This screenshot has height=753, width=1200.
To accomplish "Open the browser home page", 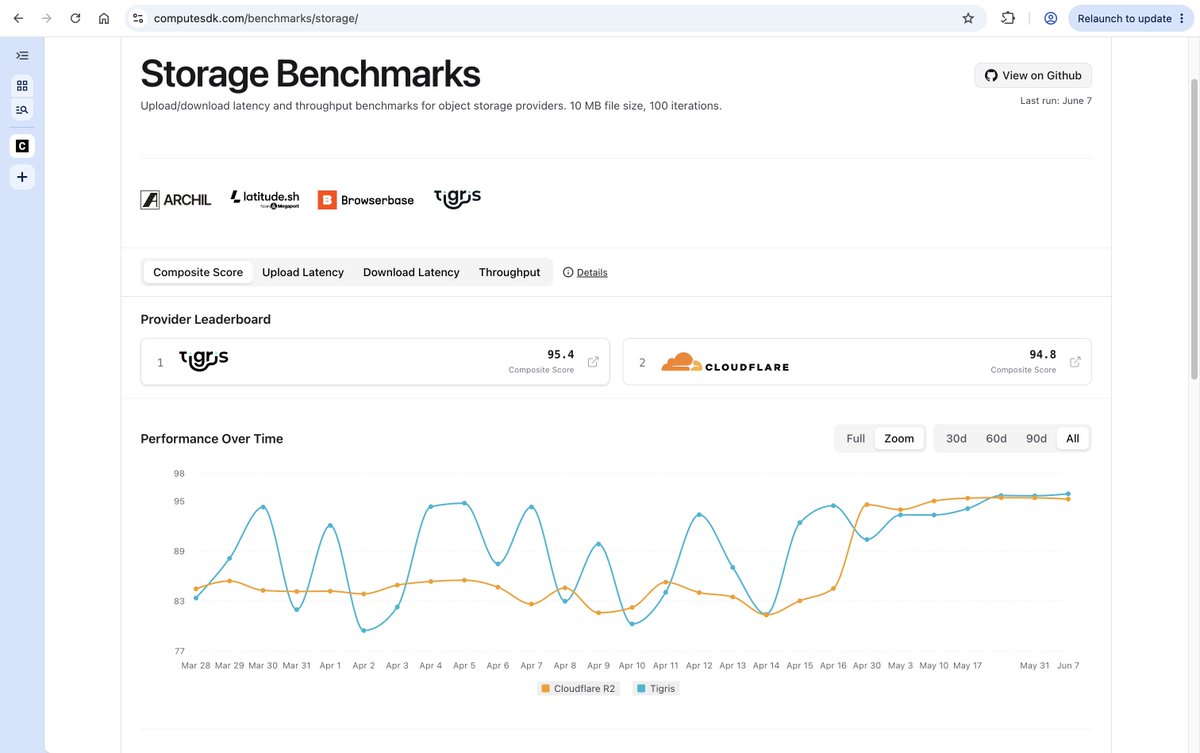I will point(104,18).
